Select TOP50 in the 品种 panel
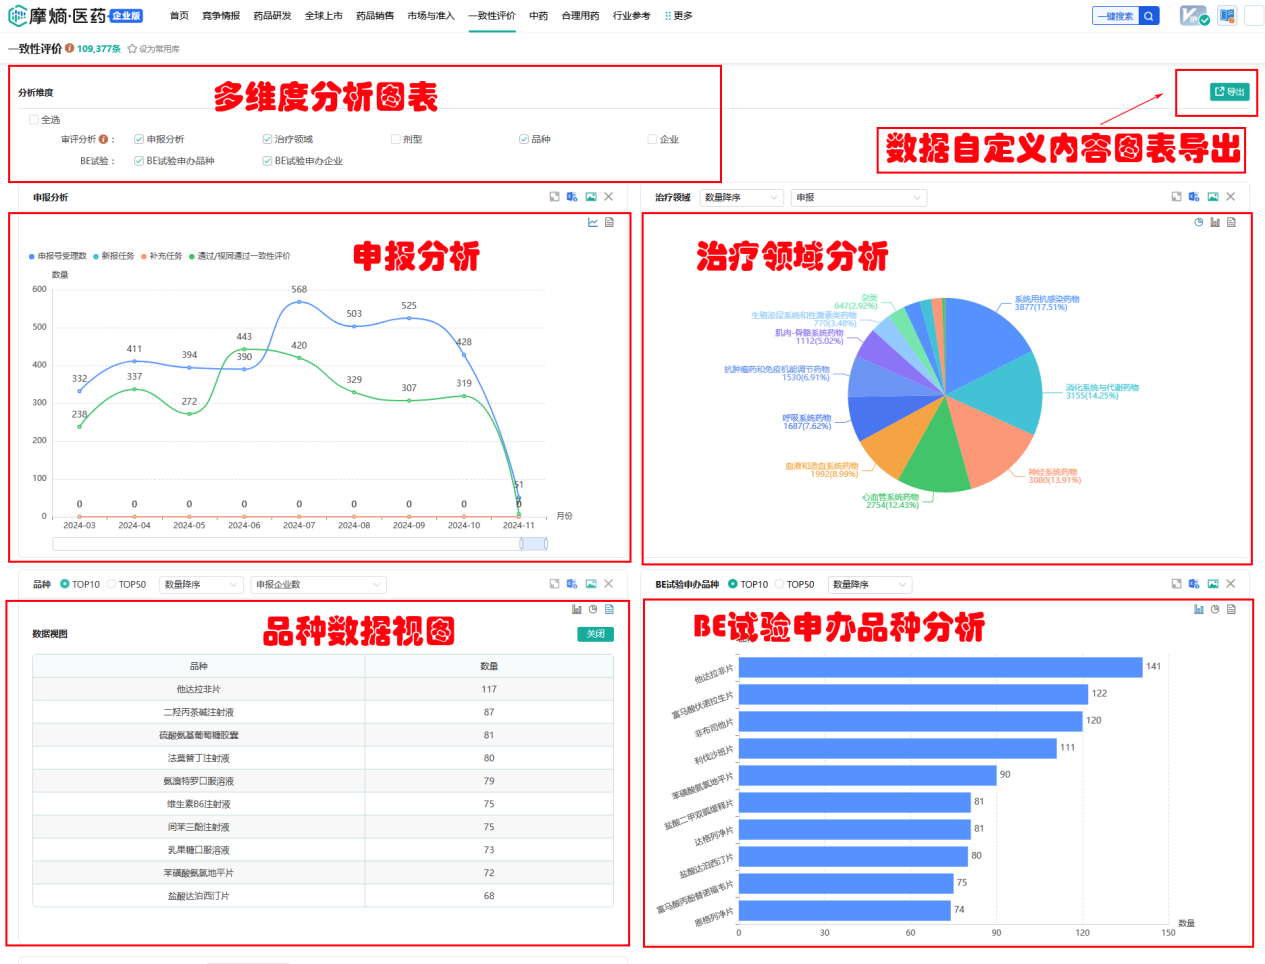Viewport: 1265px width, 964px height. point(127,585)
